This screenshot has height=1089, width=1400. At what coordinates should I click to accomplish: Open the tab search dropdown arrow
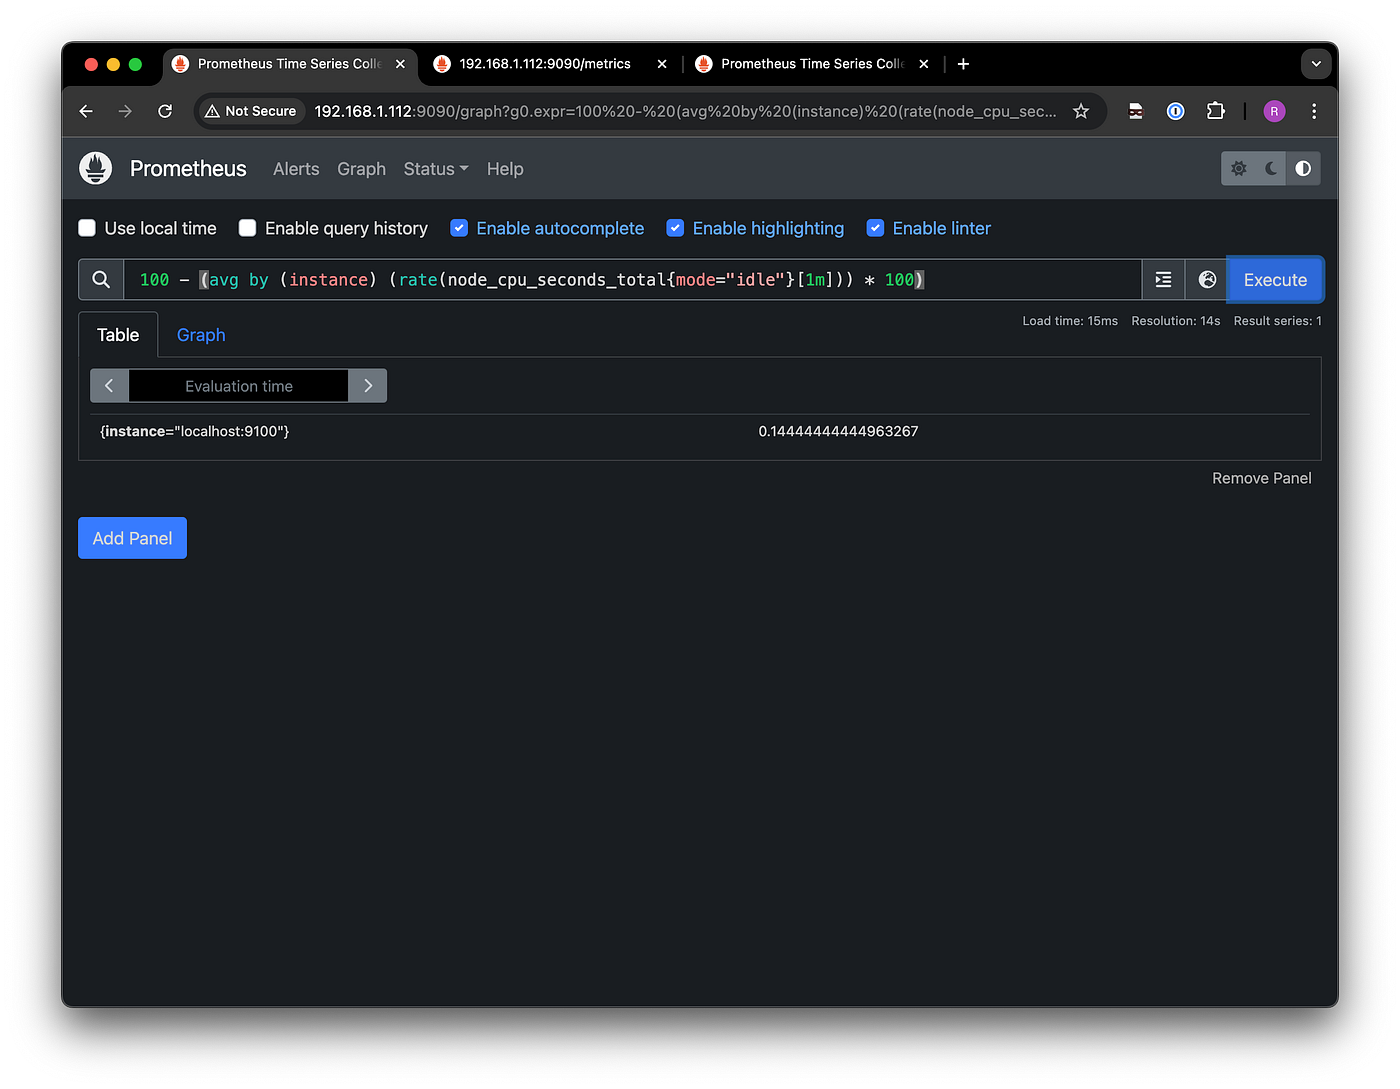[x=1316, y=64]
